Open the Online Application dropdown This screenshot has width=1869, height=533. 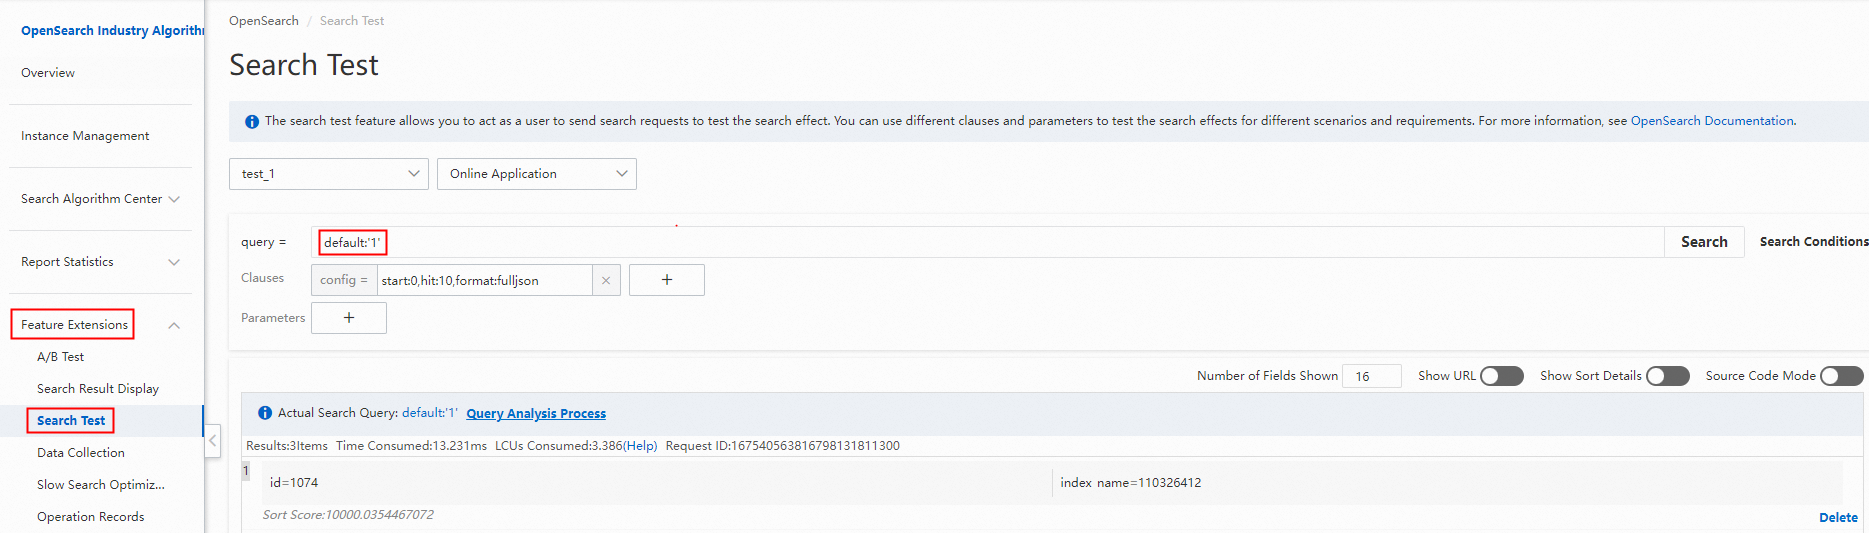click(537, 174)
